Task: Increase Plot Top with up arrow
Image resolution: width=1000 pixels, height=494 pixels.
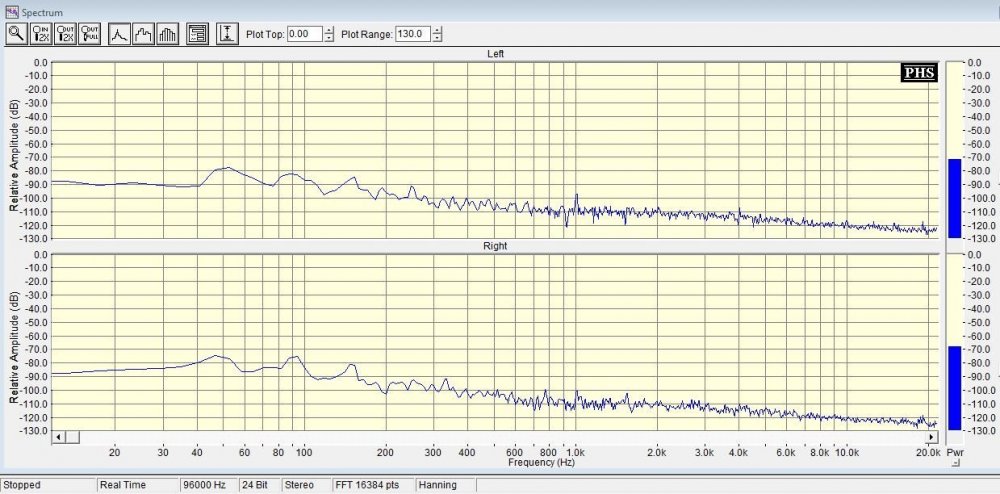Action: [x=329, y=30]
